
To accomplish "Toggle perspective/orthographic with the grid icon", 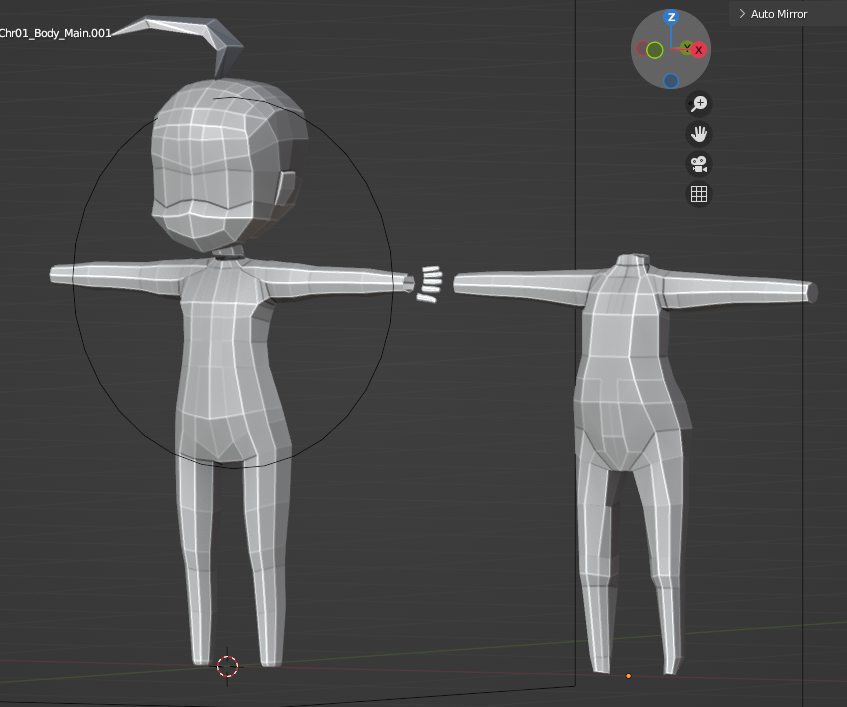I will 699,194.
